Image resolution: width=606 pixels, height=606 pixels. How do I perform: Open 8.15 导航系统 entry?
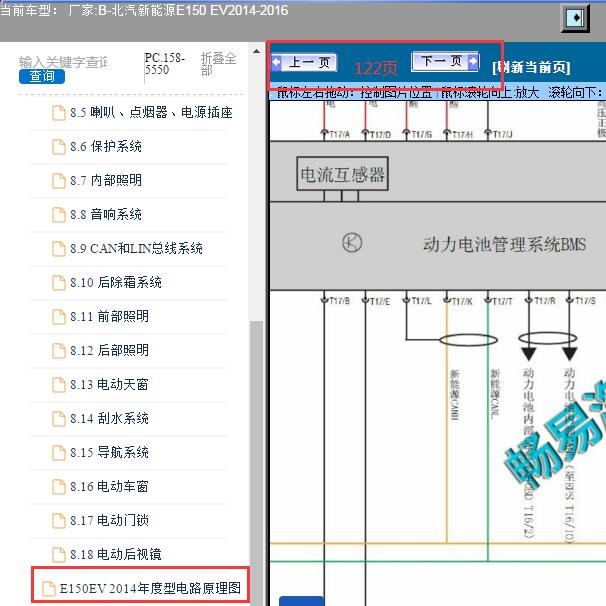coord(109,453)
